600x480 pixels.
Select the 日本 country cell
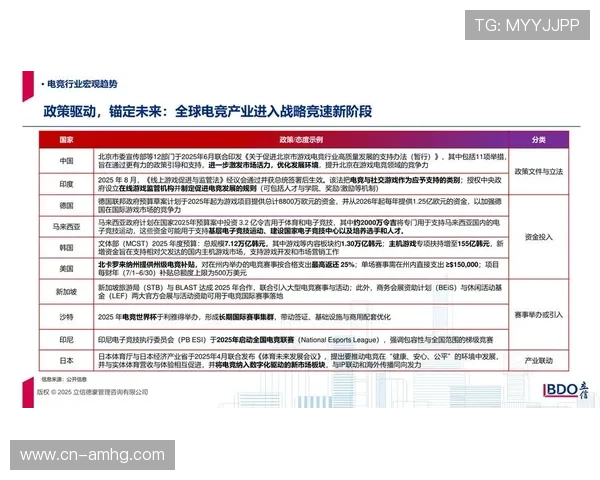pyautogui.click(x=66, y=361)
